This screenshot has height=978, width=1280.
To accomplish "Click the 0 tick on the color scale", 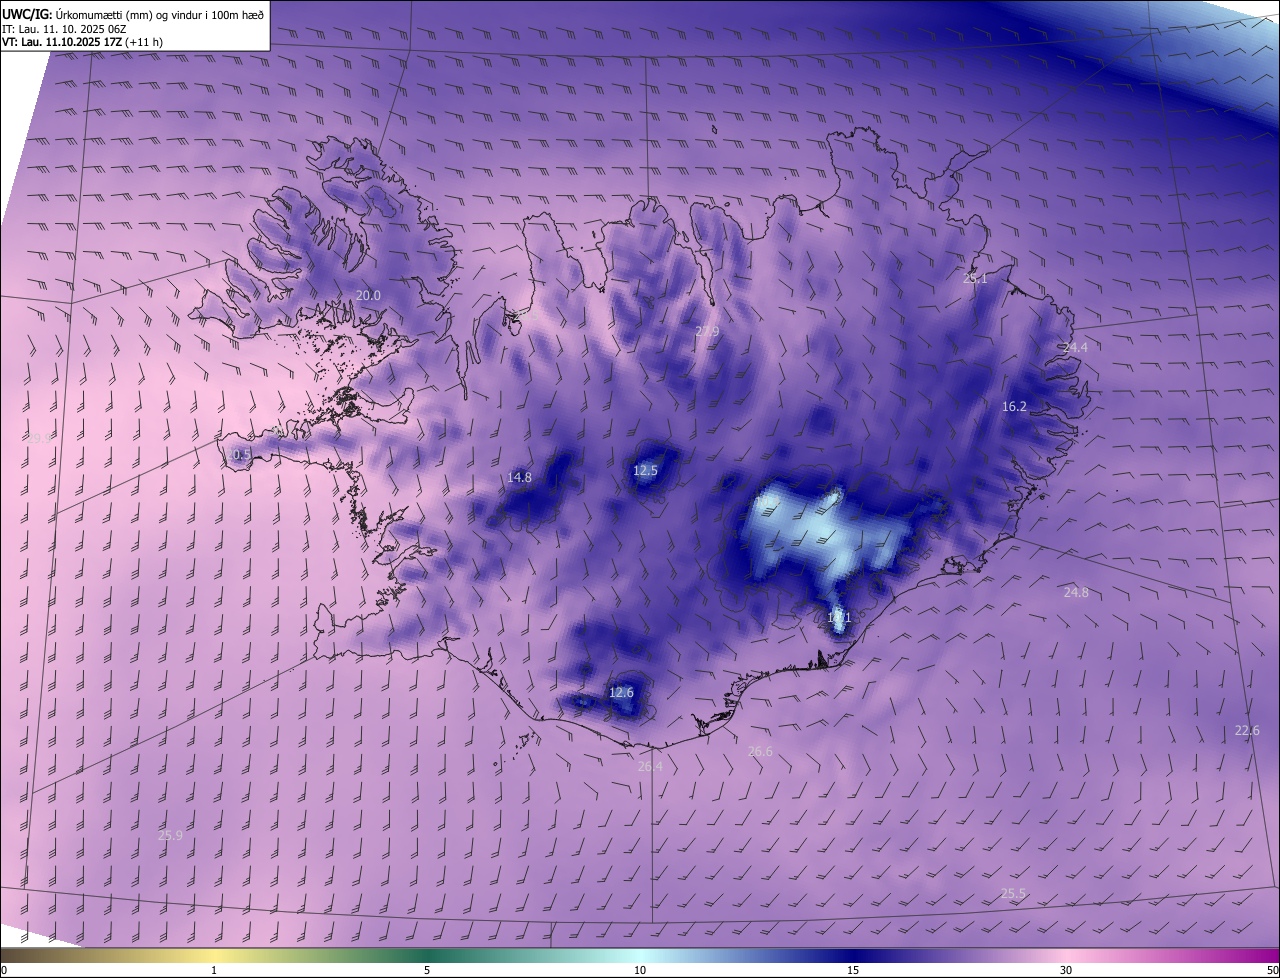I will tap(4, 970).
